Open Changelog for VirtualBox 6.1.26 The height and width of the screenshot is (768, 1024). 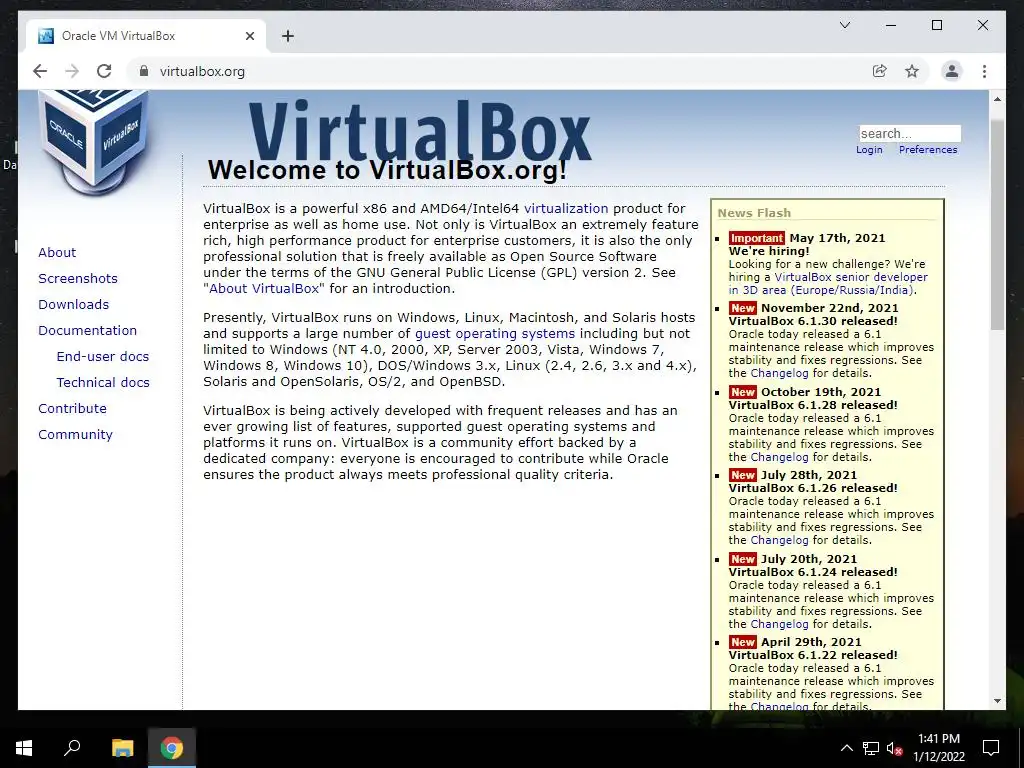point(779,541)
